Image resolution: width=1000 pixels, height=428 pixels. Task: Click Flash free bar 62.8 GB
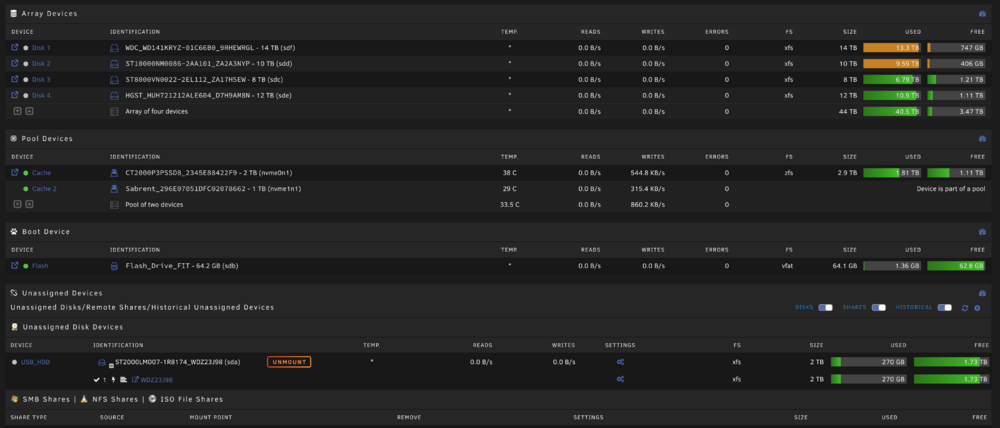(x=956, y=266)
